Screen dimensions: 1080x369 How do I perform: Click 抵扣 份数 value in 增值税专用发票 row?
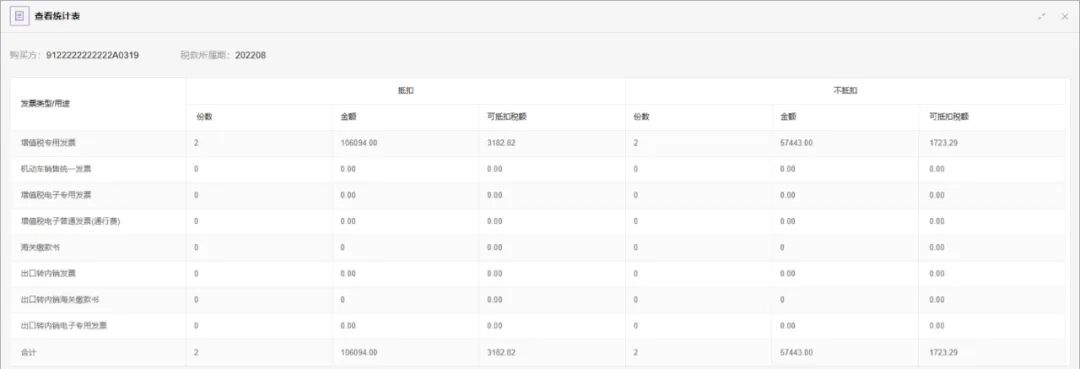(x=197, y=143)
